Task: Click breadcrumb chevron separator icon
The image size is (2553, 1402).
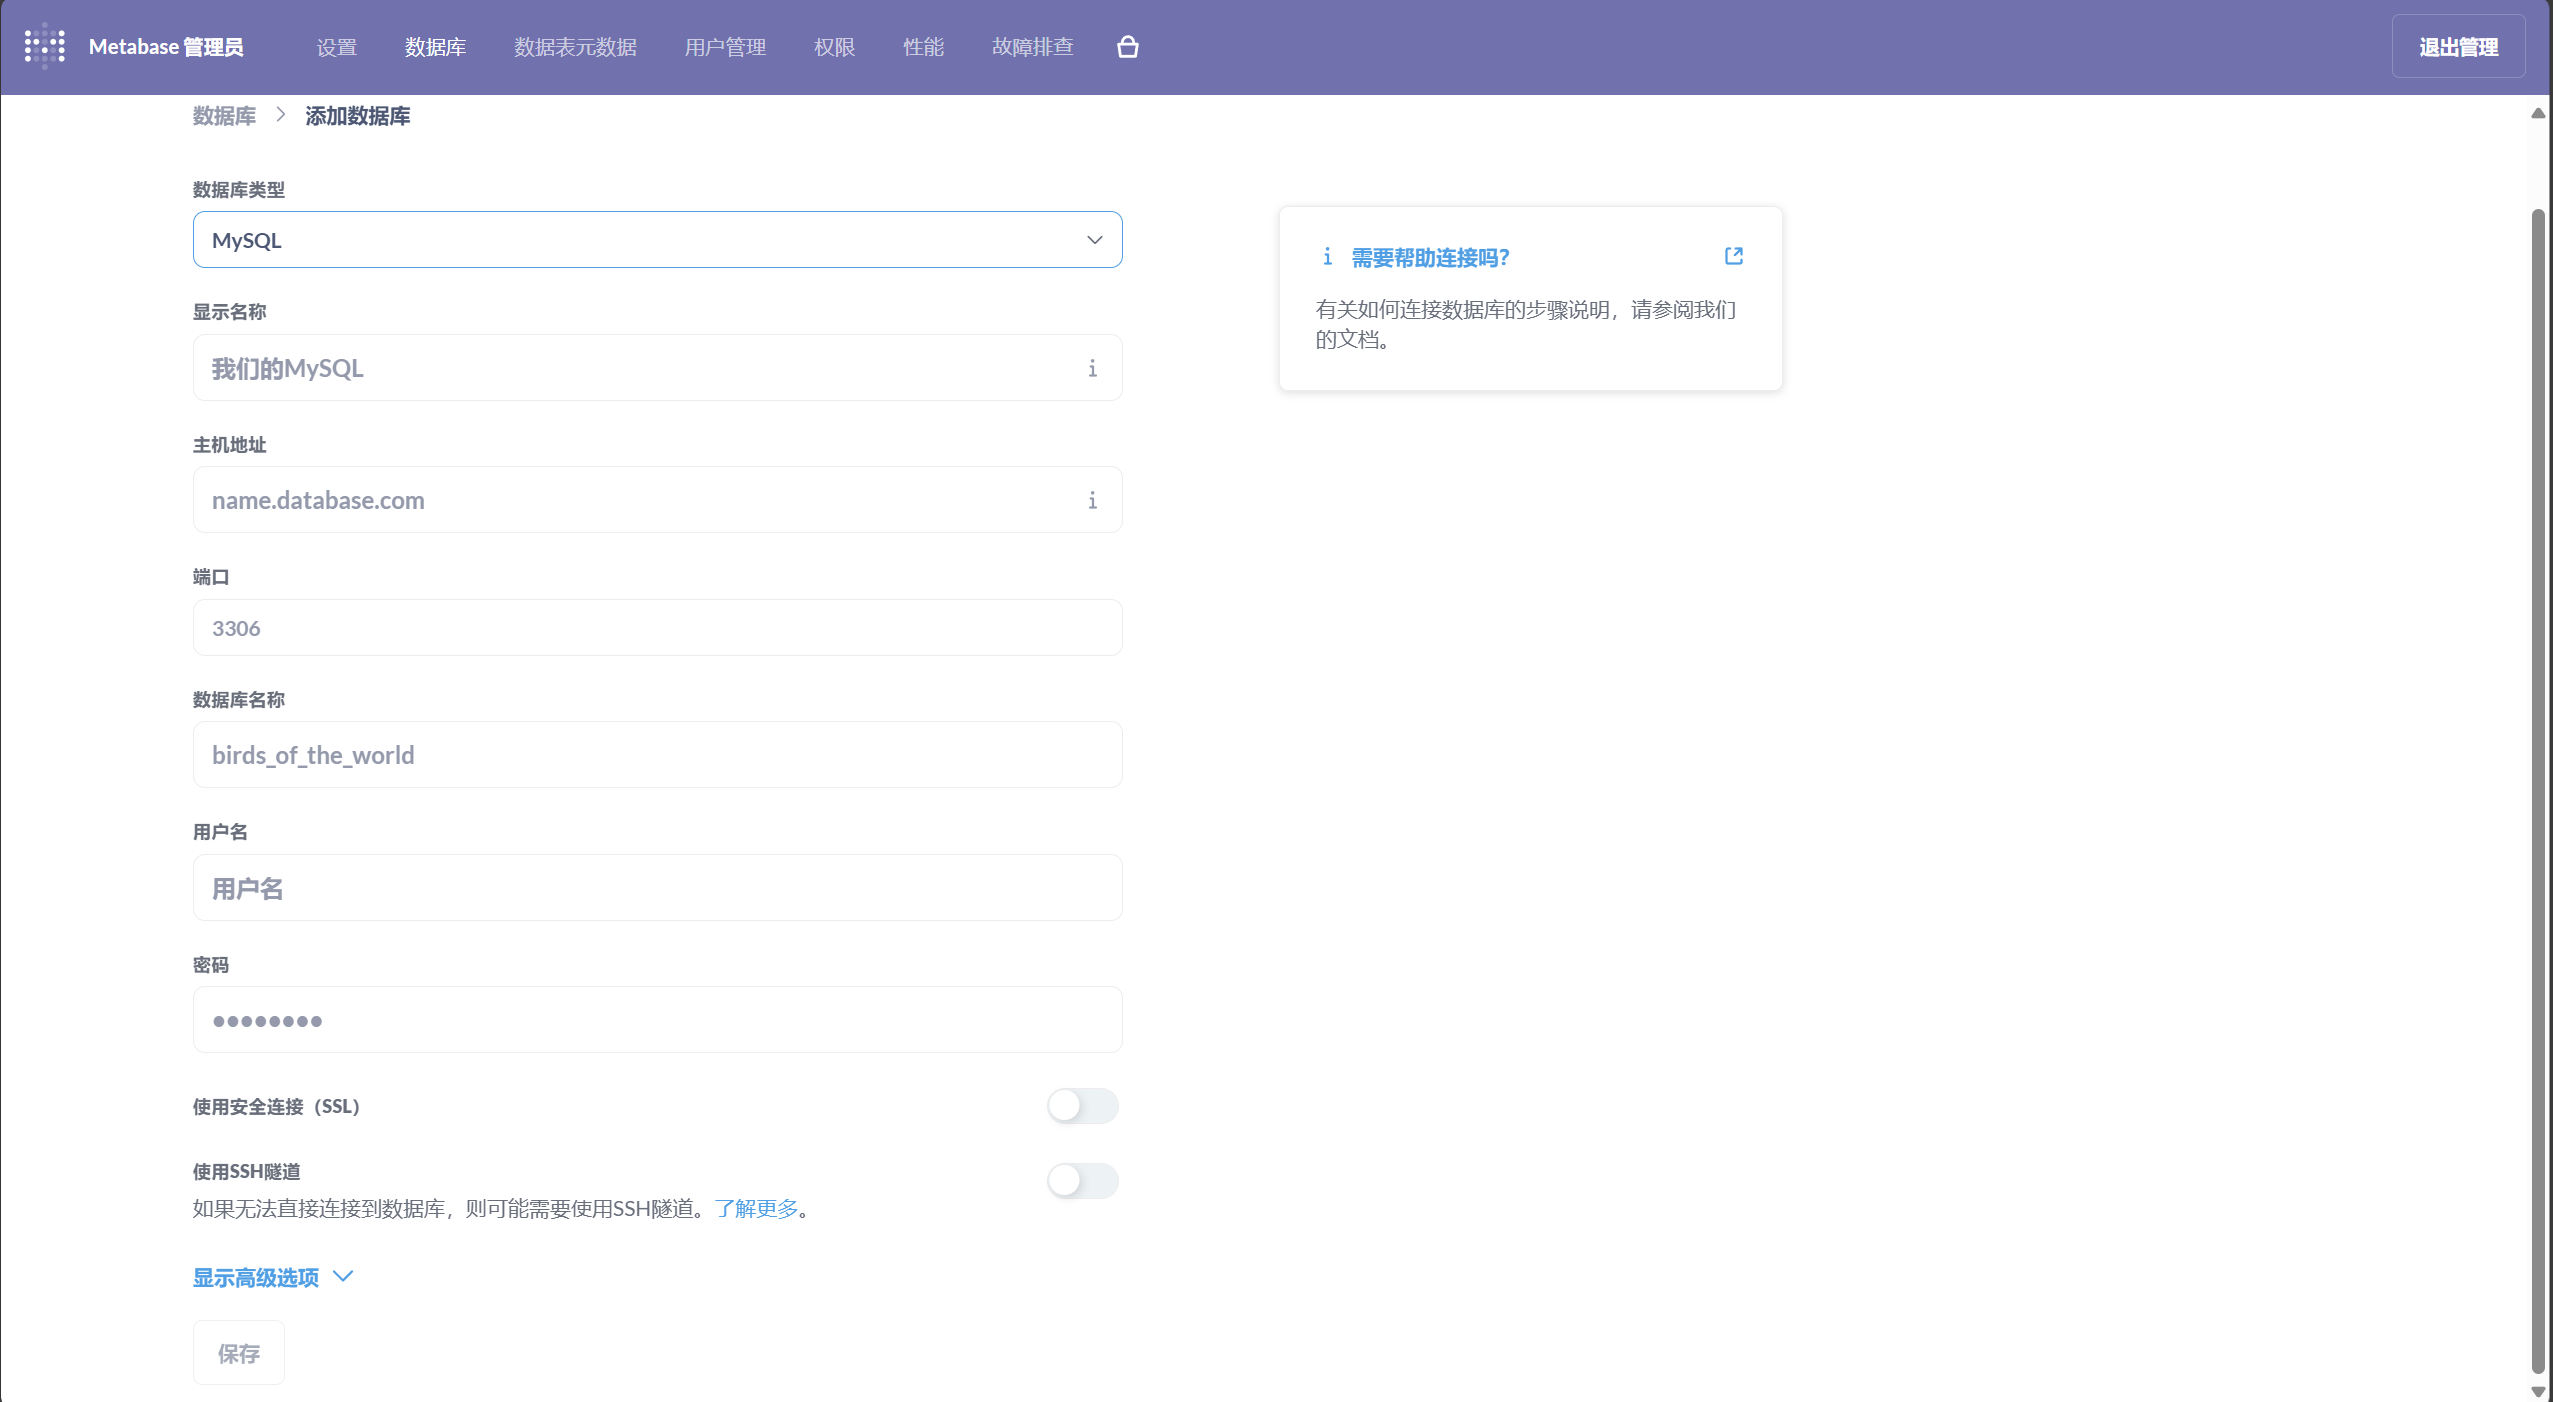Action: tap(281, 115)
